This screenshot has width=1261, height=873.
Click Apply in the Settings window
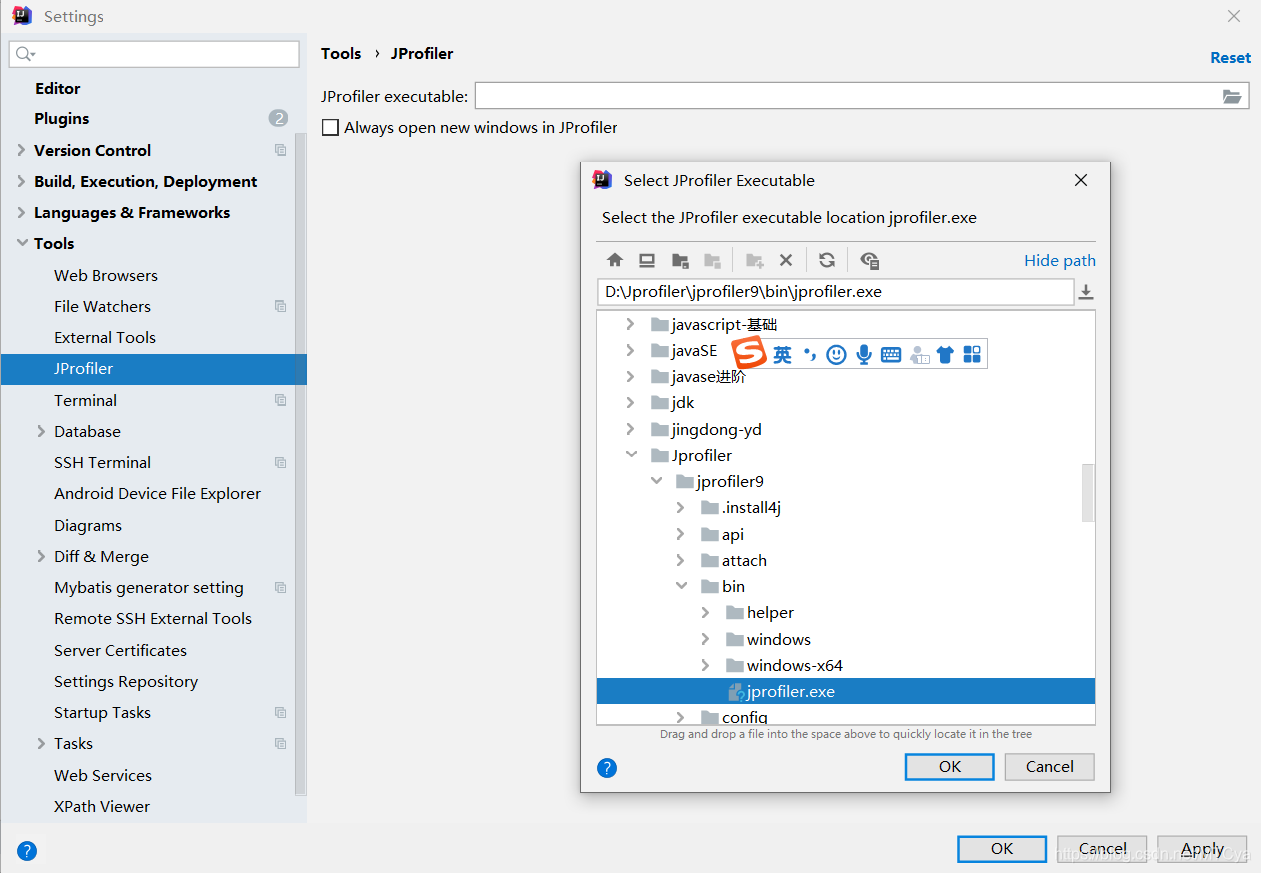pyautogui.click(x=1202, y=849)
